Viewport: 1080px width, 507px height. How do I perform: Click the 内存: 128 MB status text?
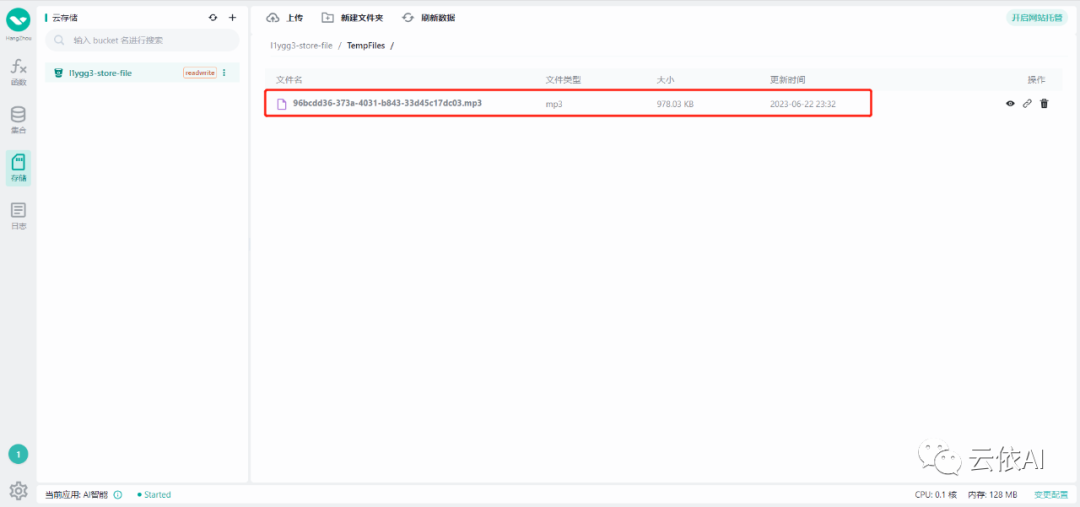(994, 495)
